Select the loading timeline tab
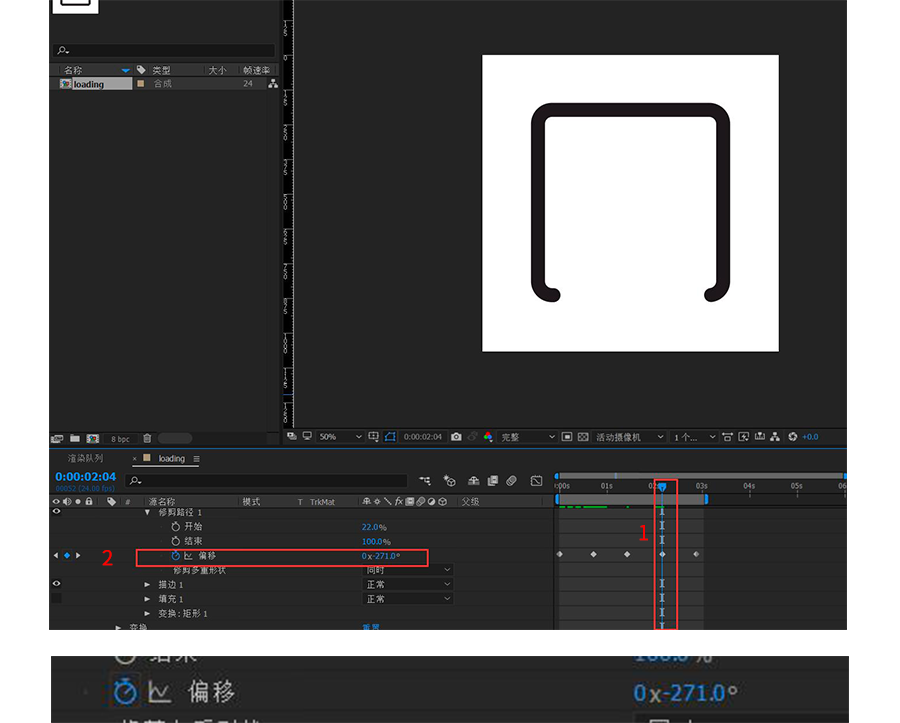 [x=171, y=459]
